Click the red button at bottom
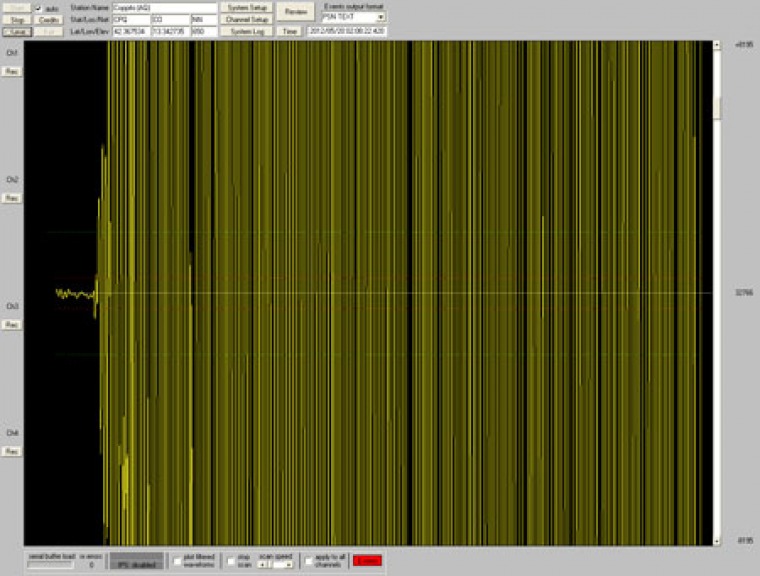This screenshot has width=760, height=576. pos(367,561)
